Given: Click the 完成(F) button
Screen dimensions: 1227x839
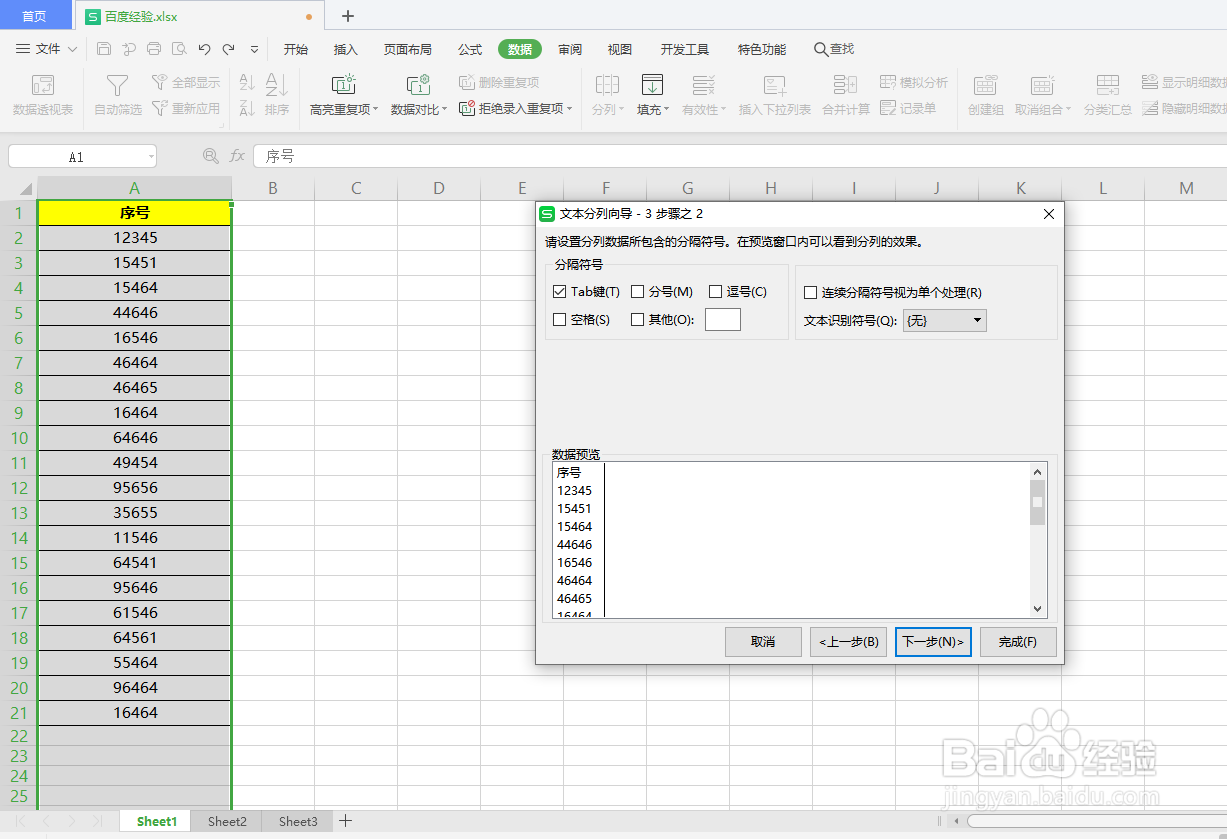Looking at the screenshot, I should (1018, 642).
